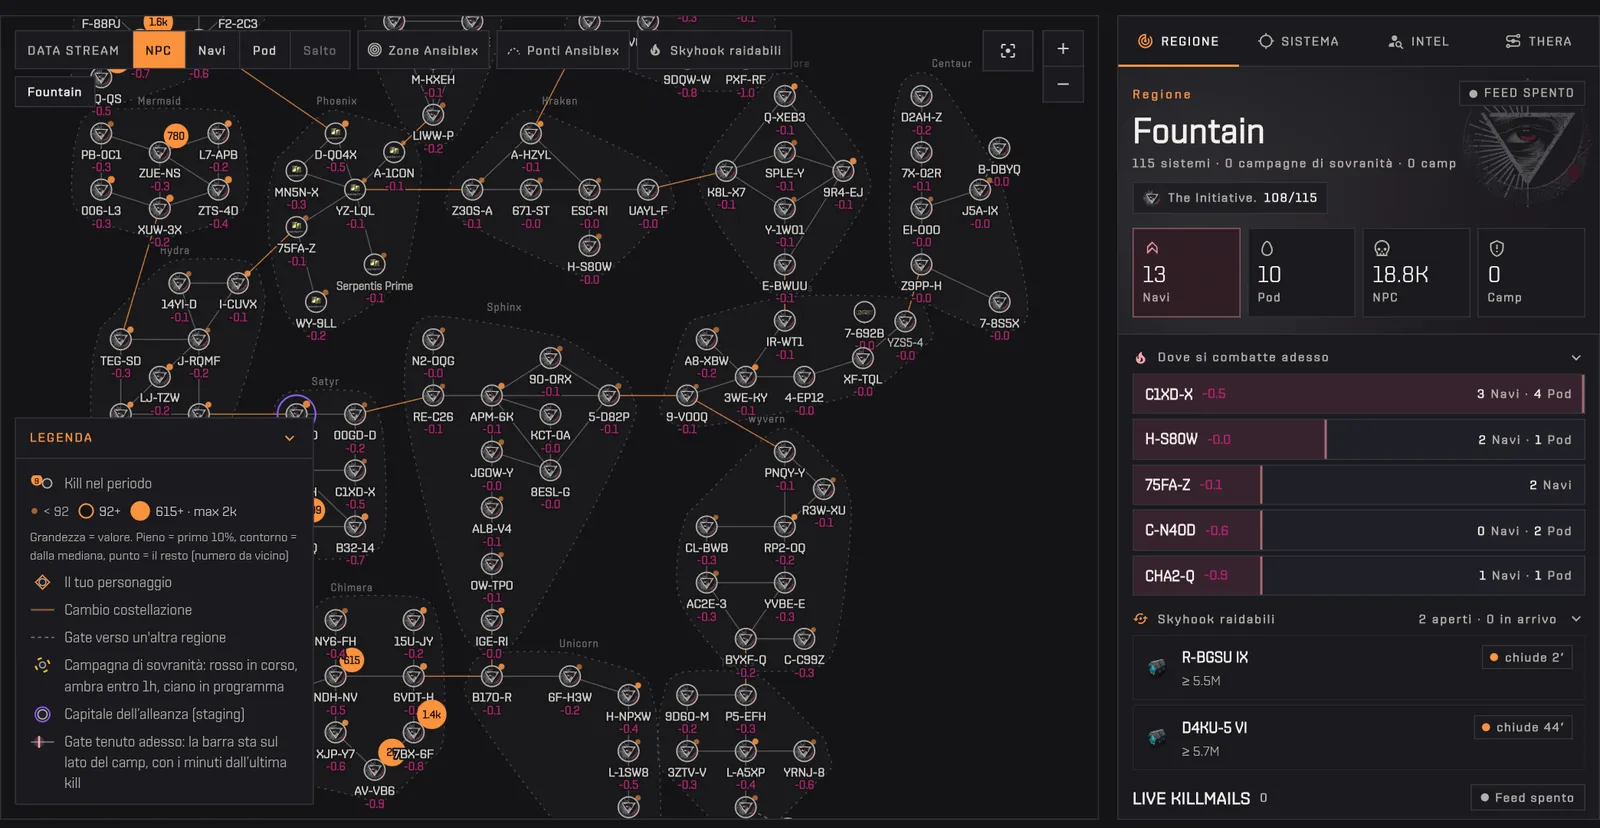Click The Initiative. 108/115 alliance badge
The height and width of the screenshot is (828, 1600).
(1230, 198)
